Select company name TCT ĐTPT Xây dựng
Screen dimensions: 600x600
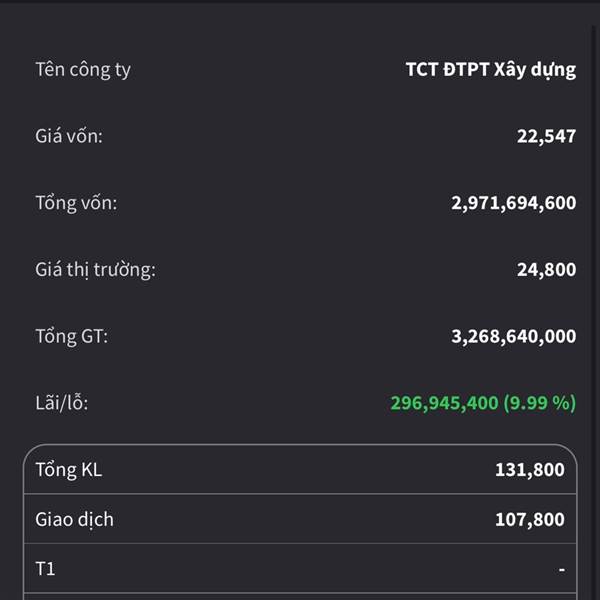(x=491, y=70)
